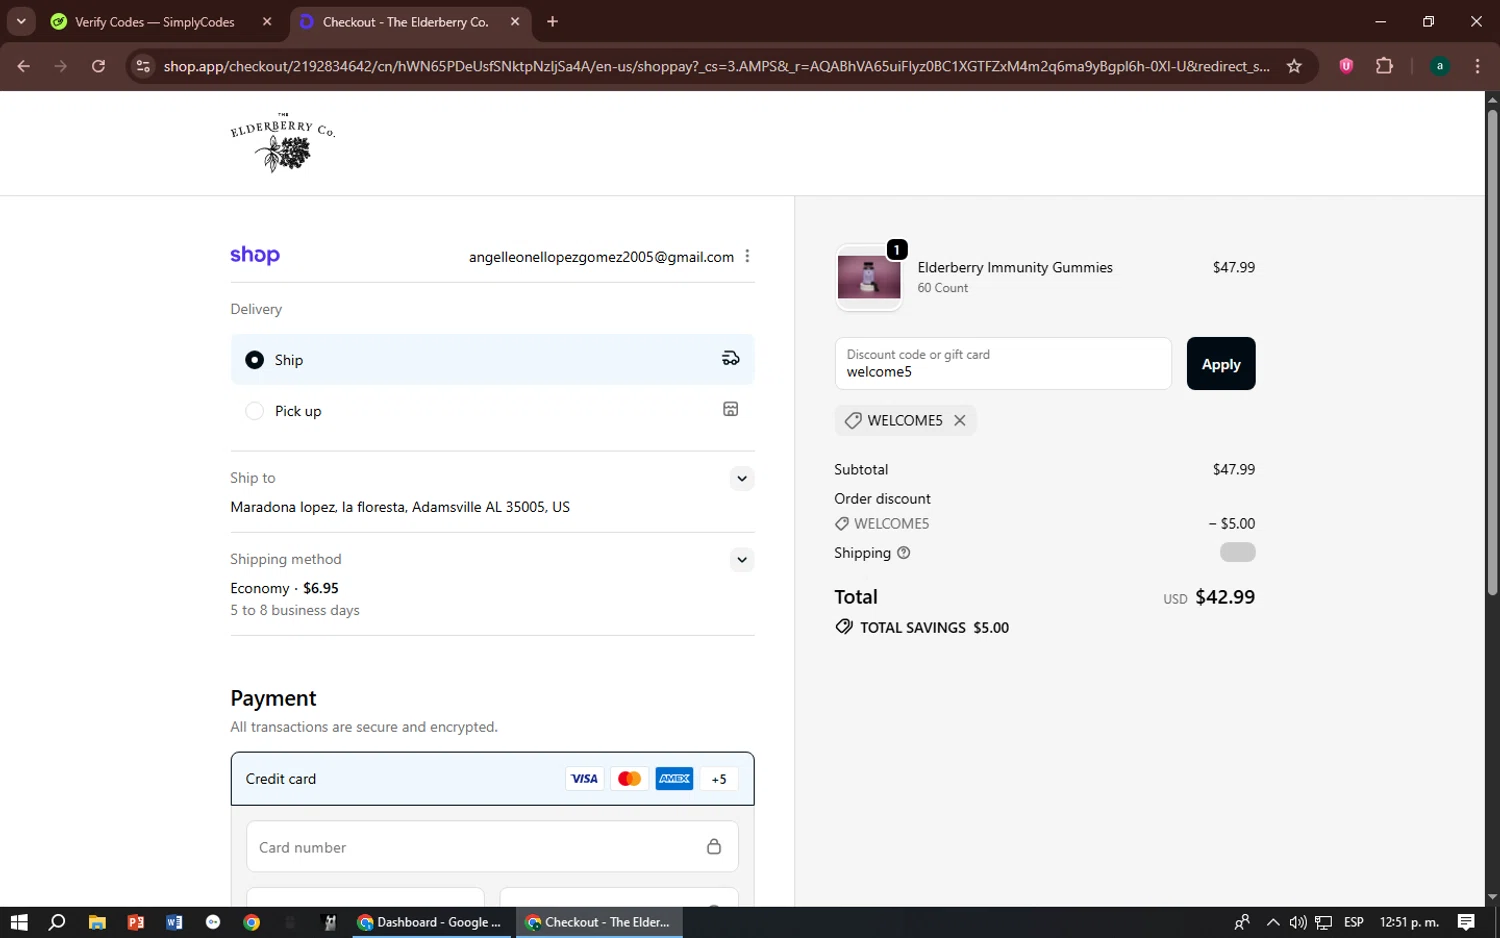The image size is (1500, 938).
Task: Reload the checkout page
Action: pyautogui.click(x=98, y=66)
